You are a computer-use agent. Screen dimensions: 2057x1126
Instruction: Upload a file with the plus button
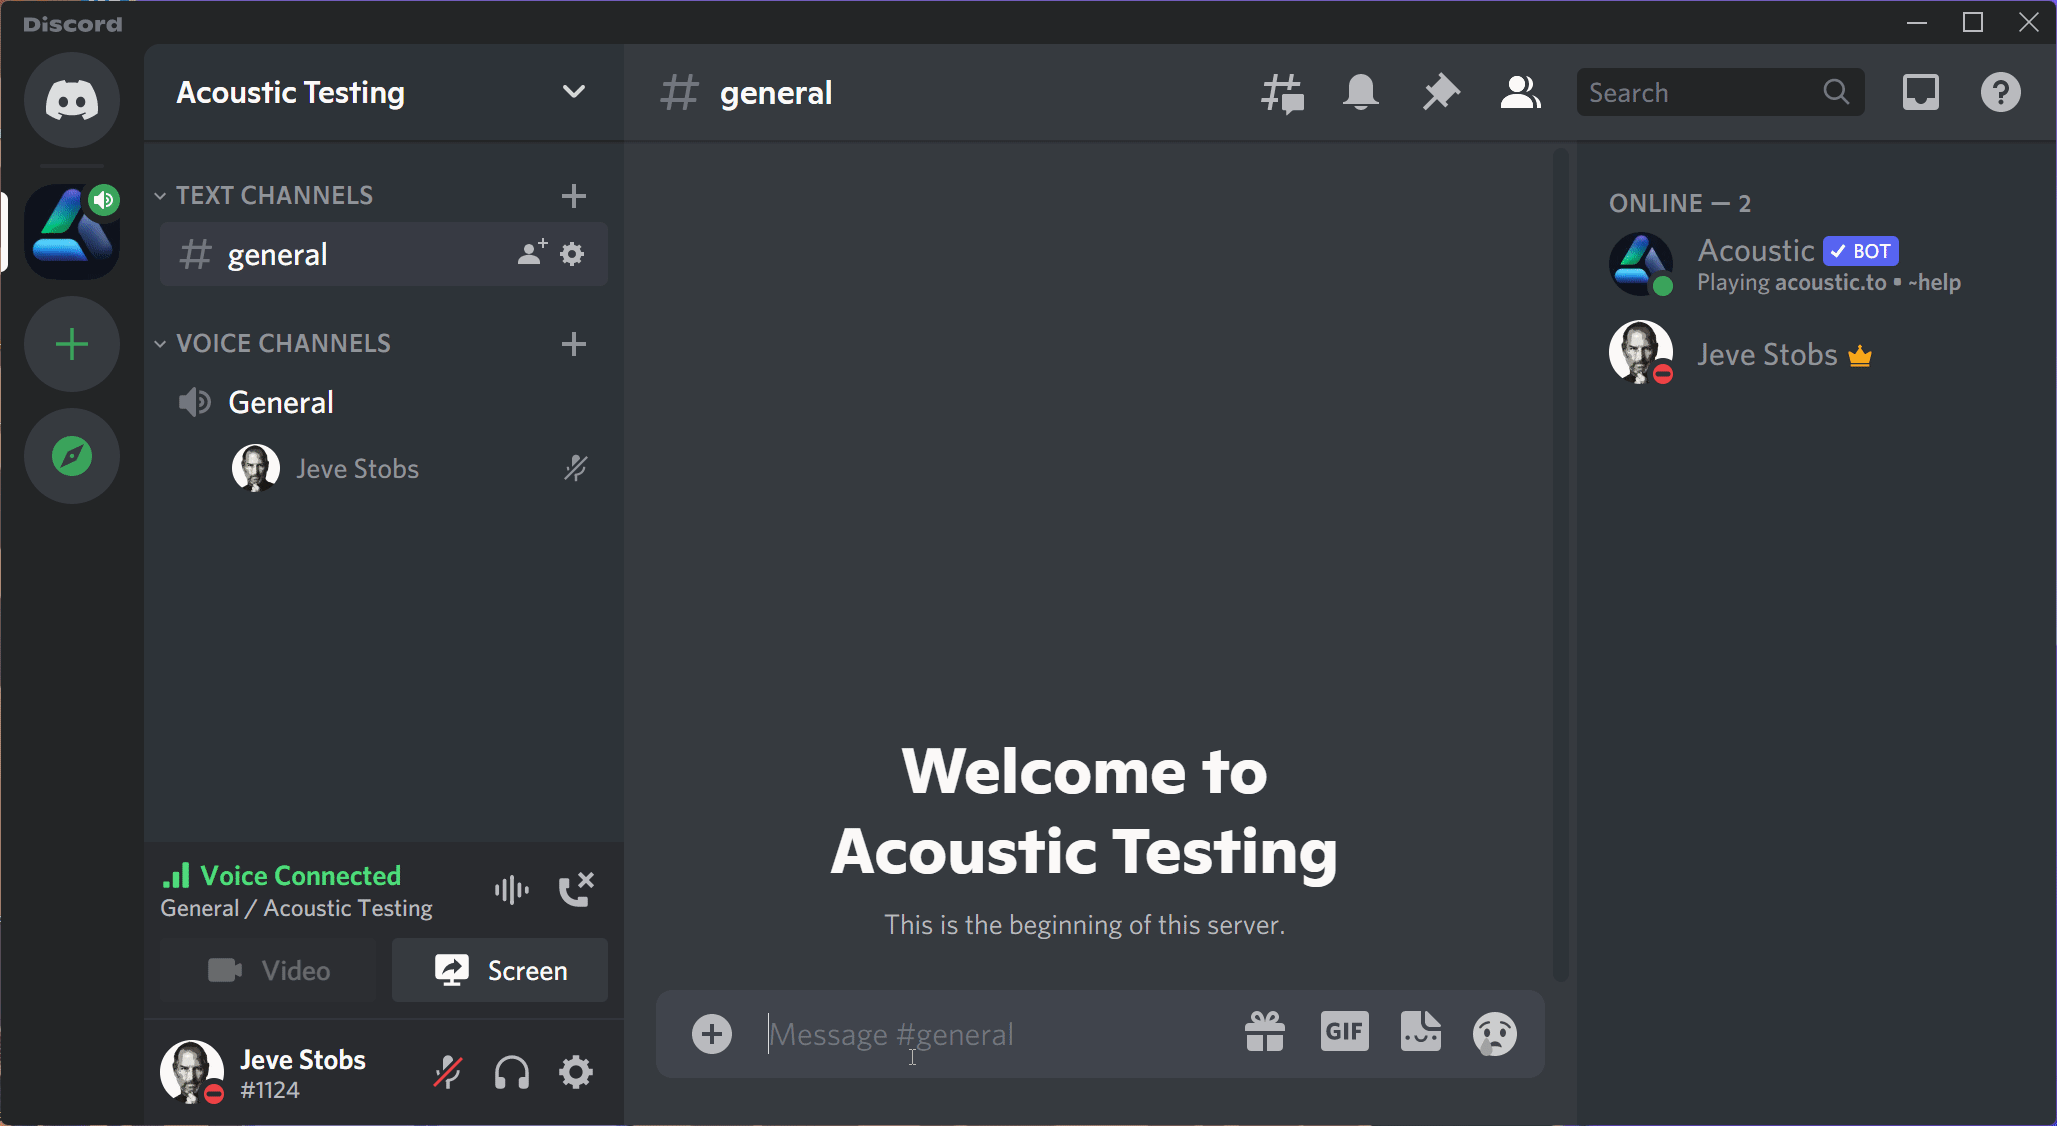click(x=712, y=1034)
